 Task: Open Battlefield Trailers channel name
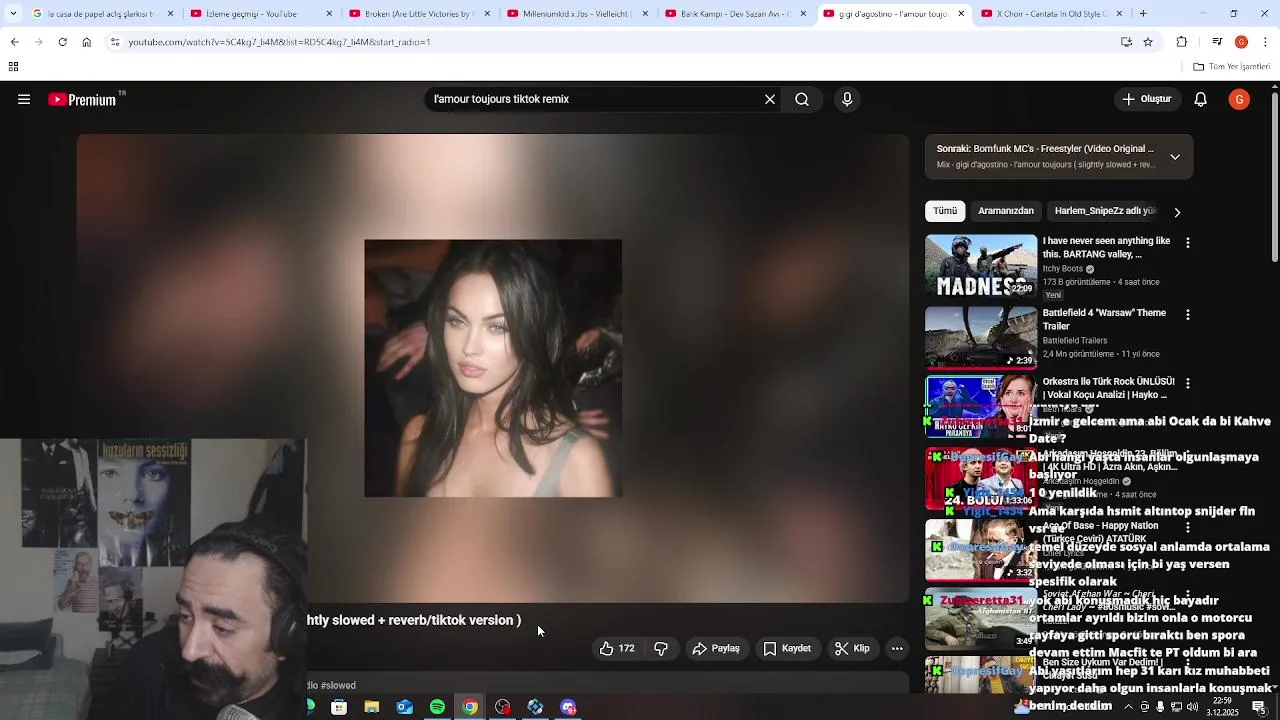pyautogui.click(x=1075, y=341)
